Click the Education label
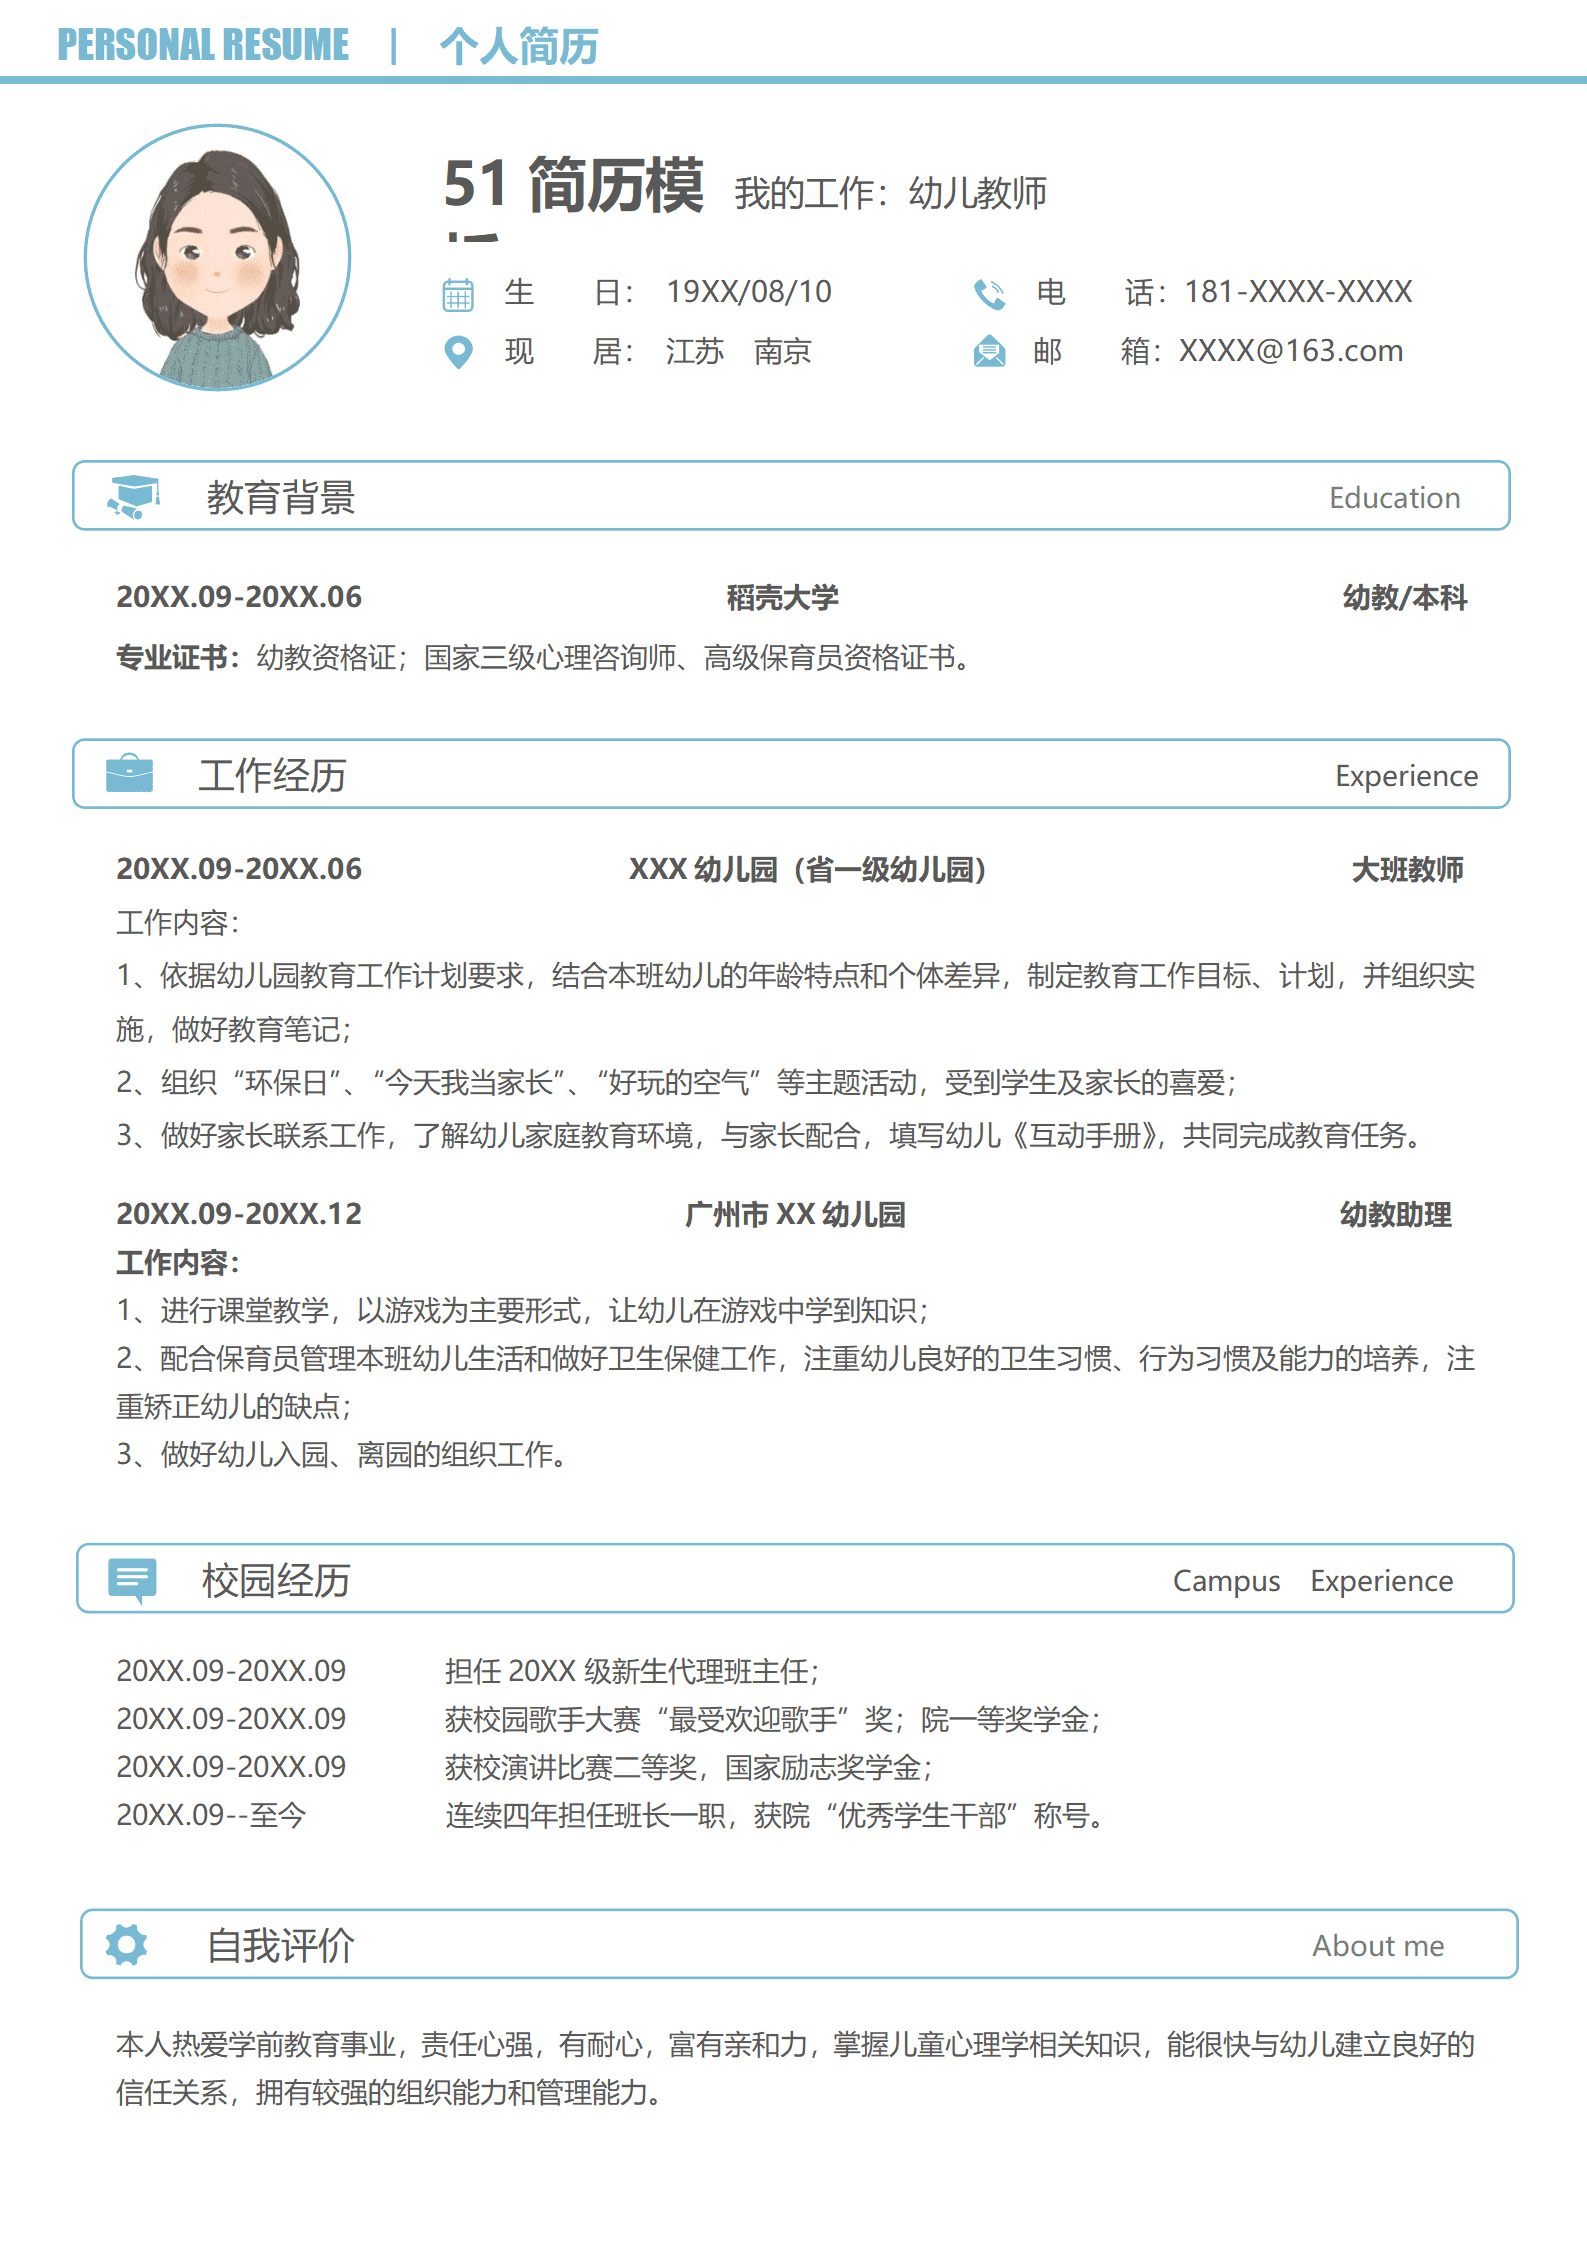The width and height of the screenshot is (1587, 2245). click(1395, 498)
